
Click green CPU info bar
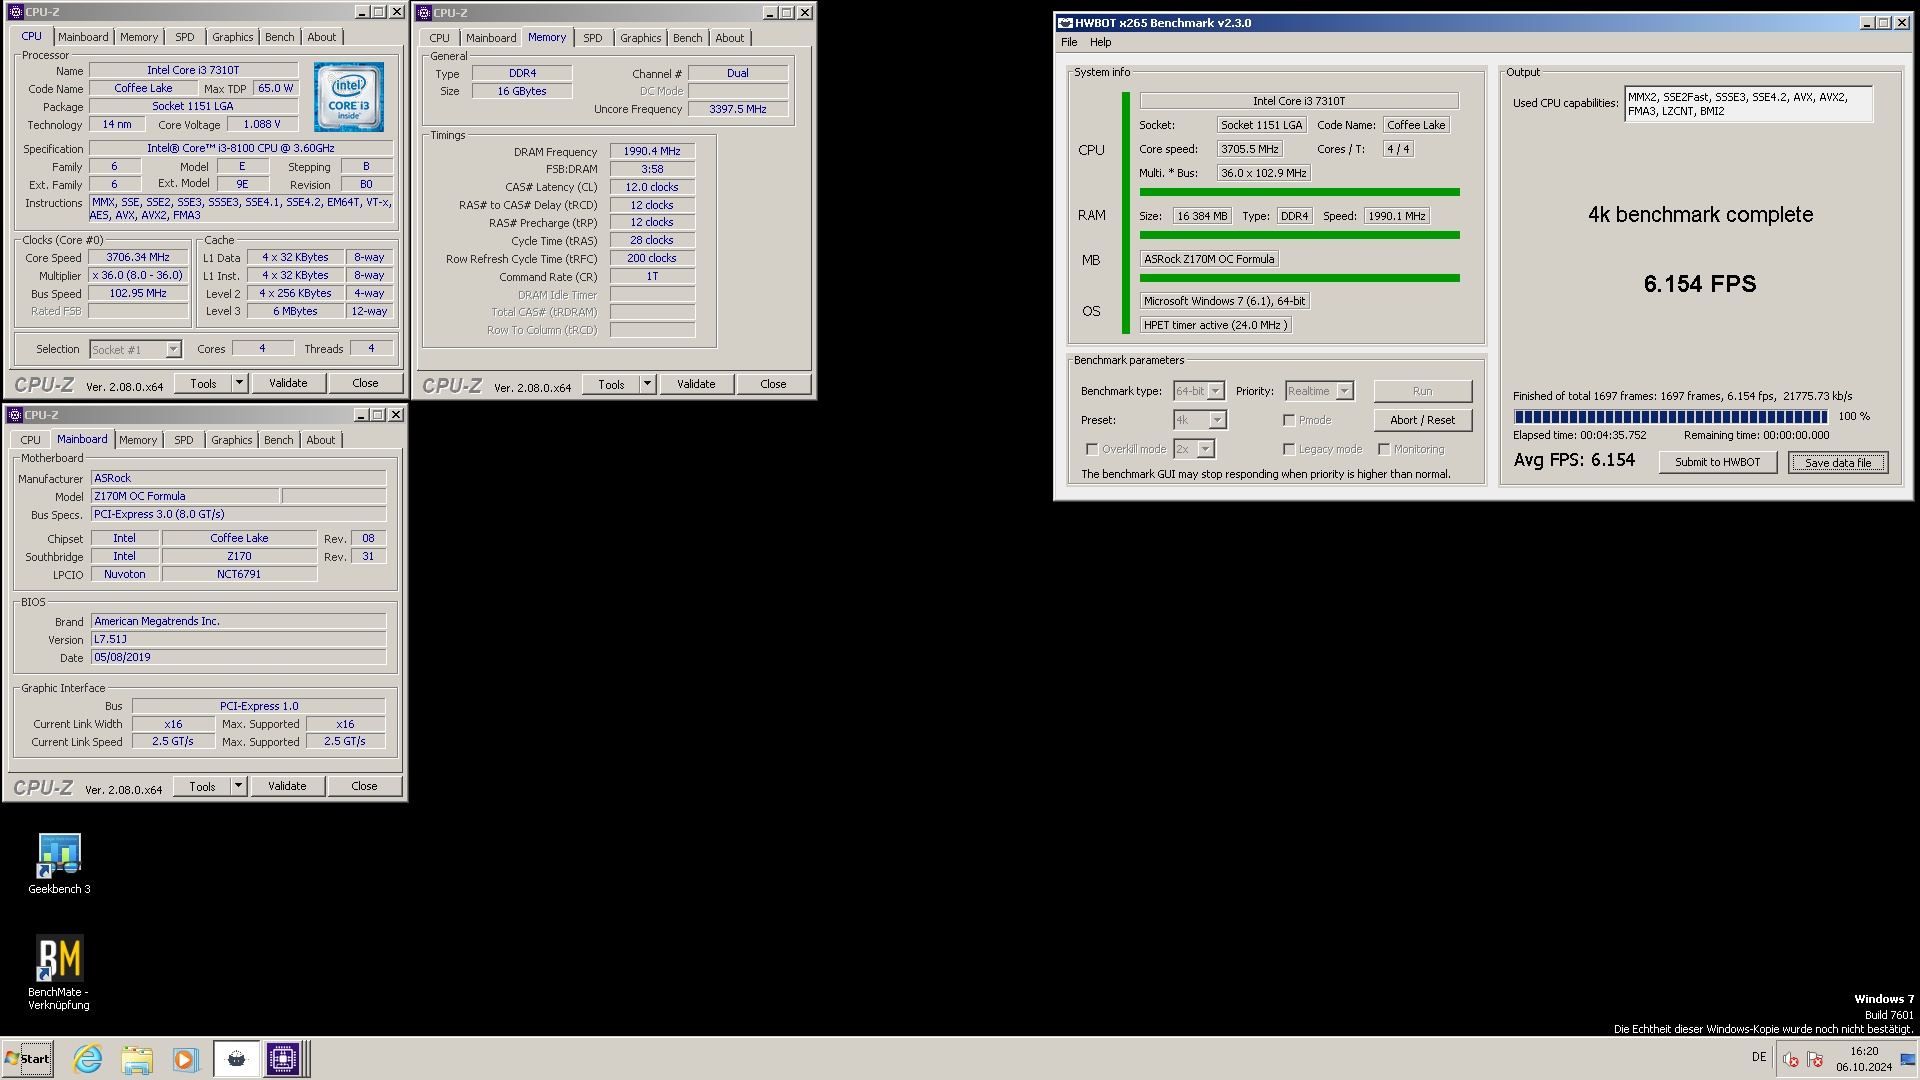(1299, 192)
